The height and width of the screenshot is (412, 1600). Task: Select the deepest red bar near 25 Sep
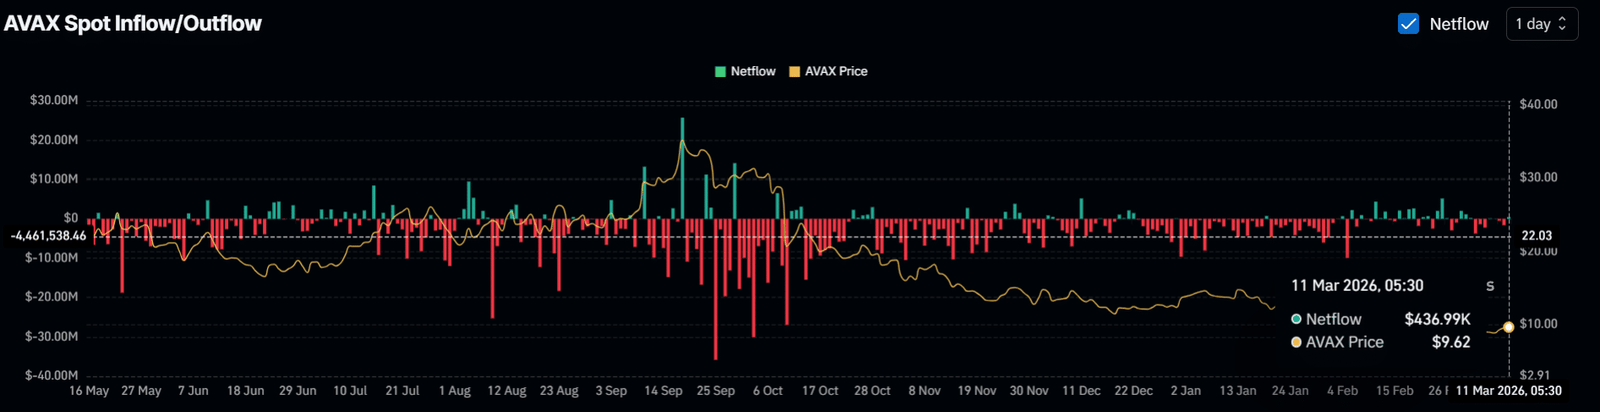(x=715, y=288)
